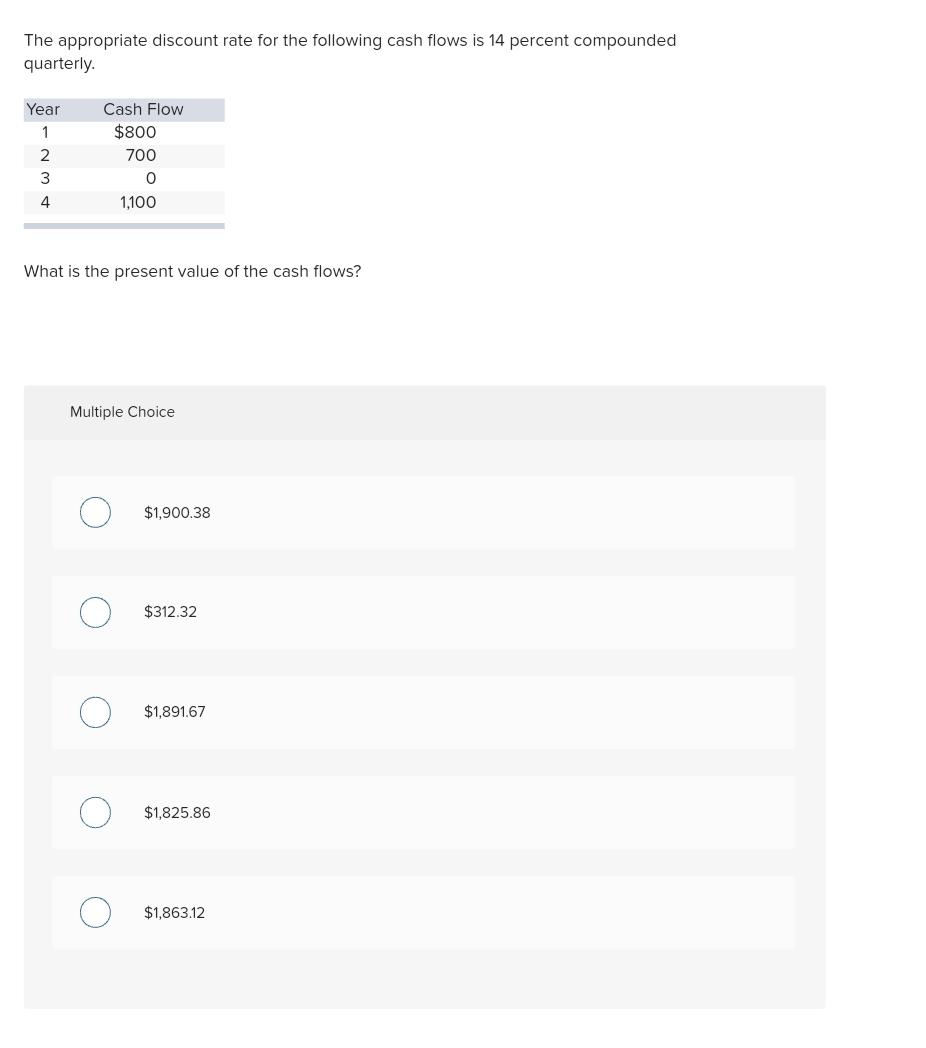
Task: Click the $1,825.86 answer label
Action: tap(177, 813)
